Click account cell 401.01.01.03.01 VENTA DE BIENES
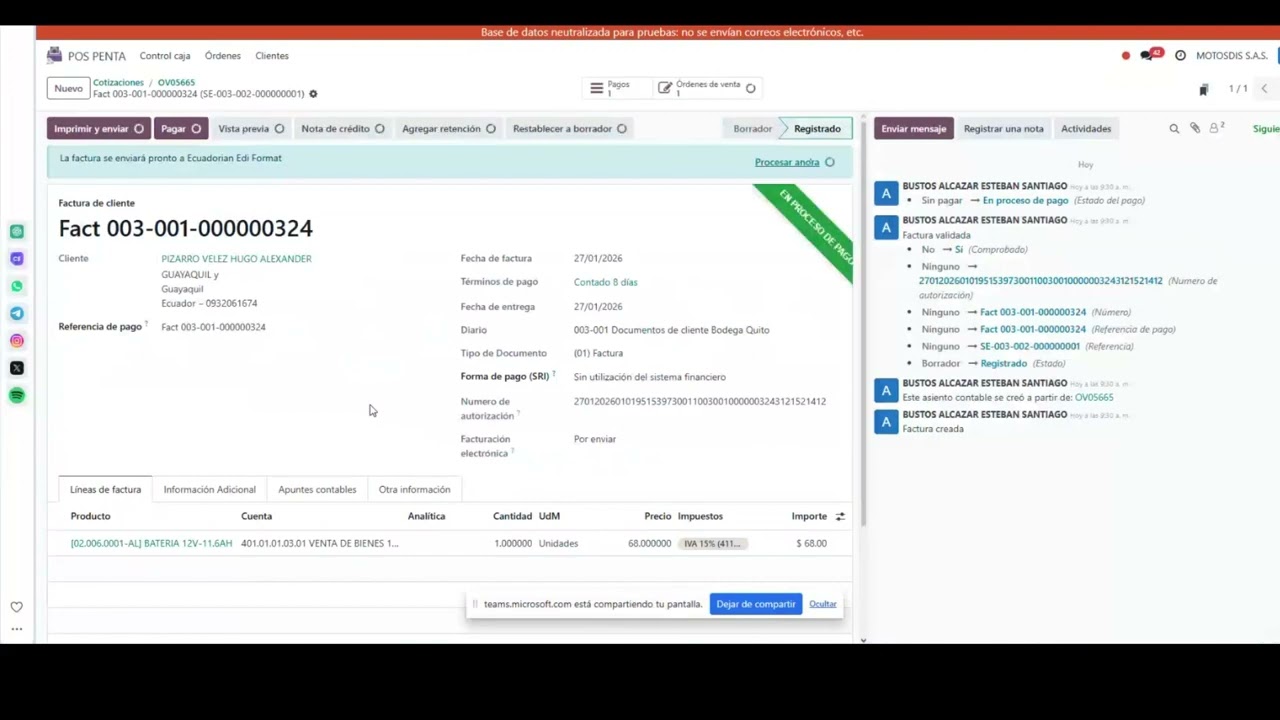The image size is (1280, 720). [x=319, y=543]
